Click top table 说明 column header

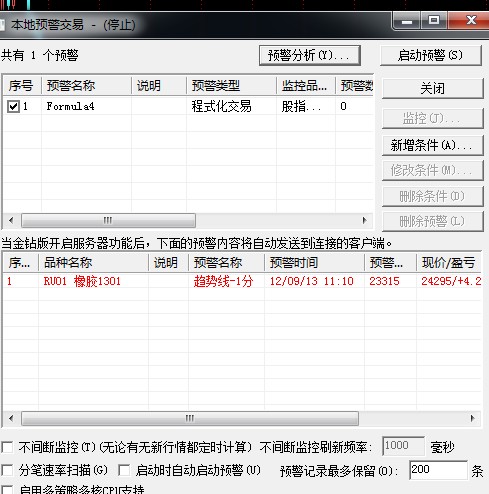click(x=159, y=86)
